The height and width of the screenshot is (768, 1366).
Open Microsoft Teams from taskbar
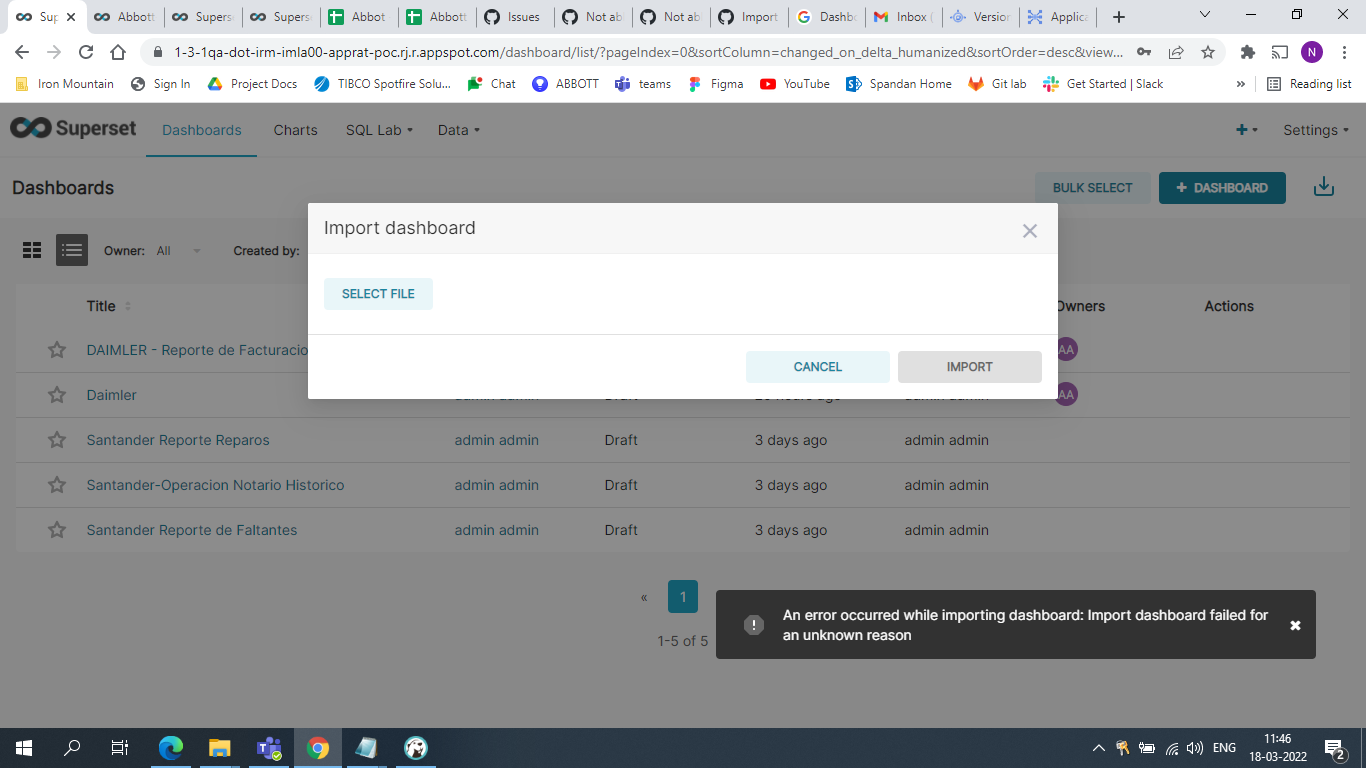(x=269, y=748)
